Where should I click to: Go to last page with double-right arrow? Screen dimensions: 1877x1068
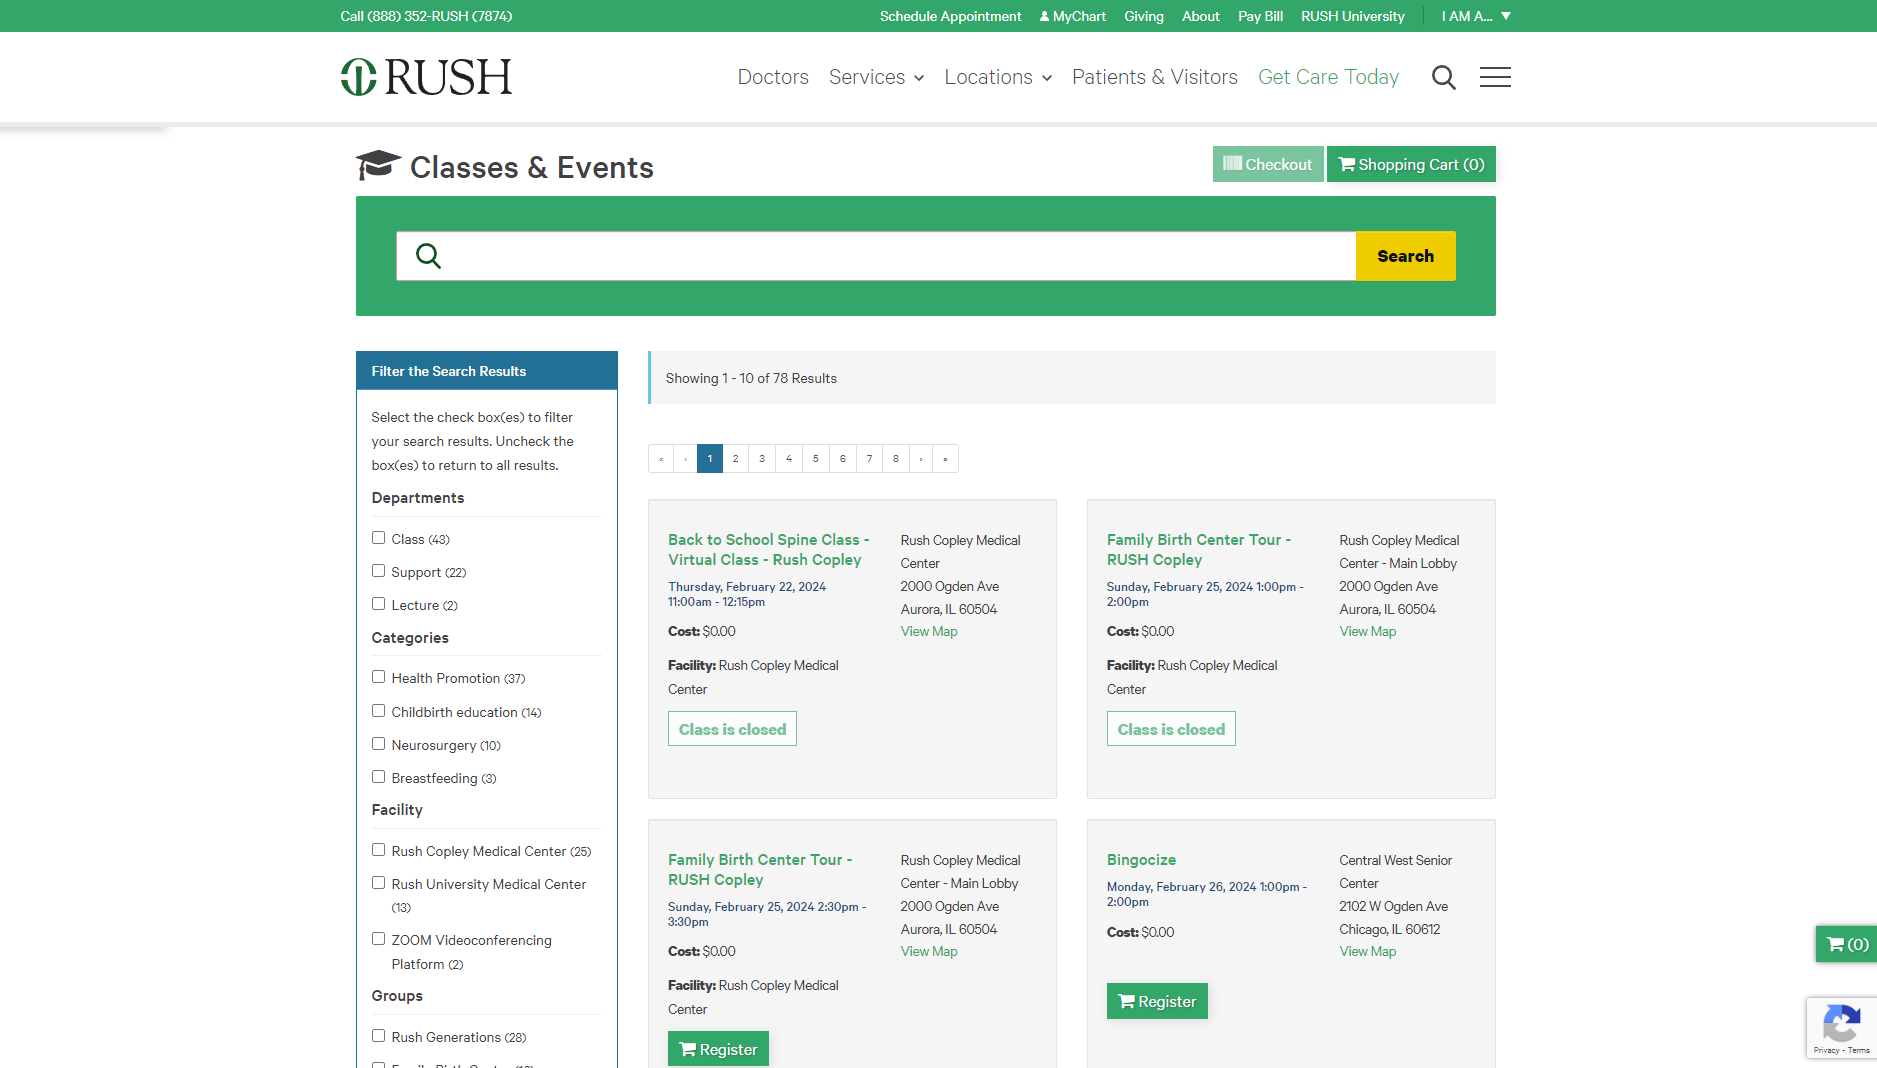point(945,459)
